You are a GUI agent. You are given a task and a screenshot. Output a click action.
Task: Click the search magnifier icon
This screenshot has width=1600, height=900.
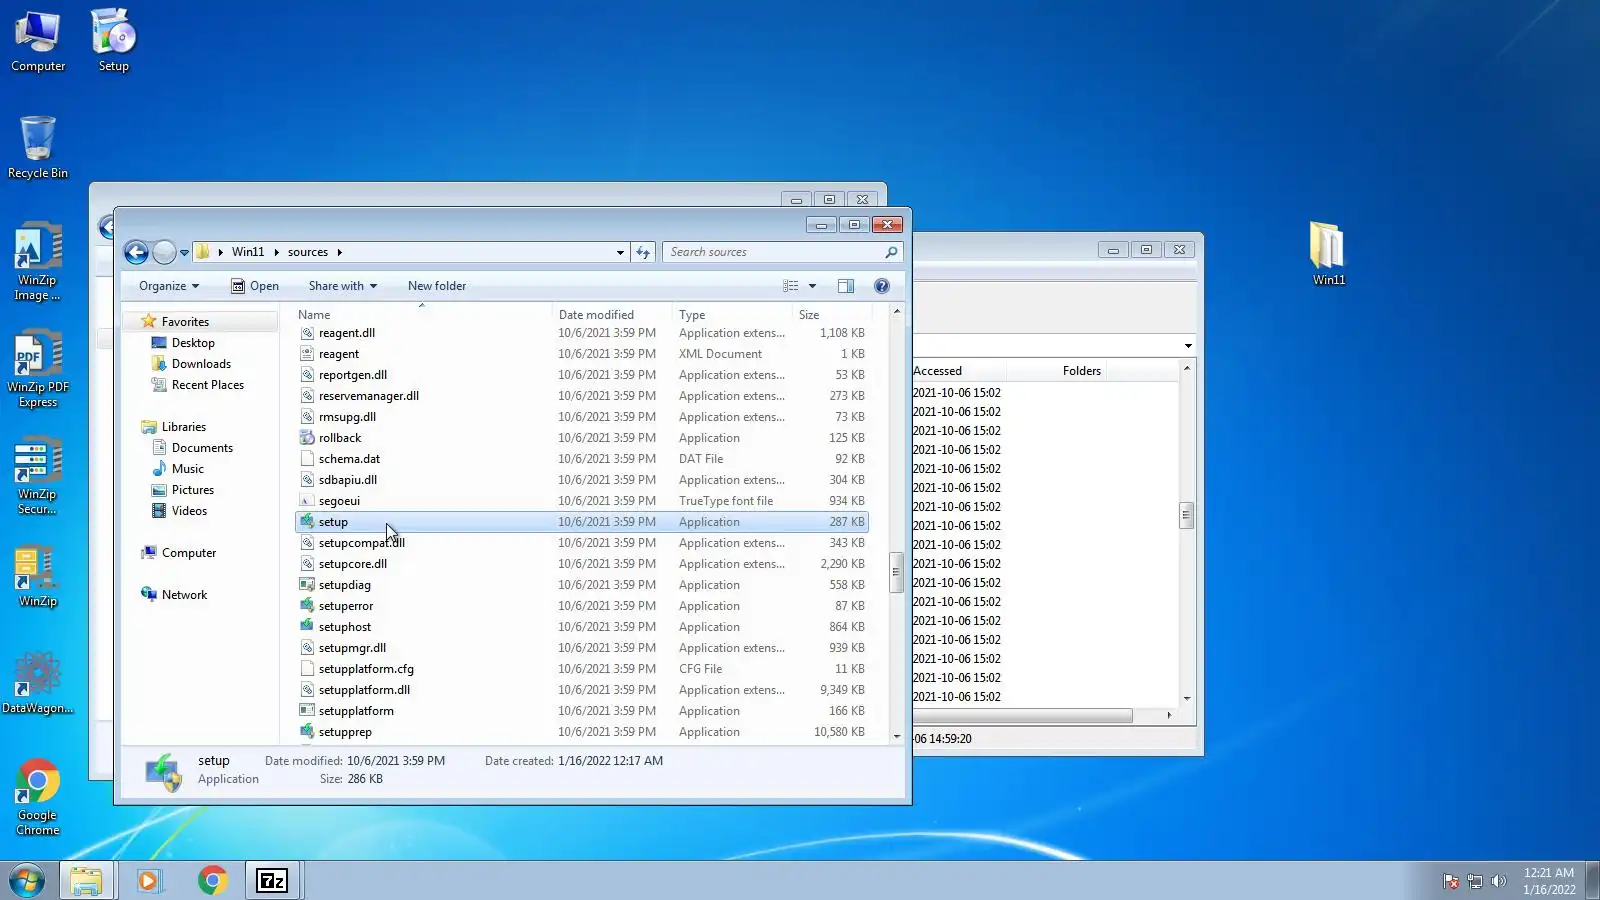coord(891,252)
